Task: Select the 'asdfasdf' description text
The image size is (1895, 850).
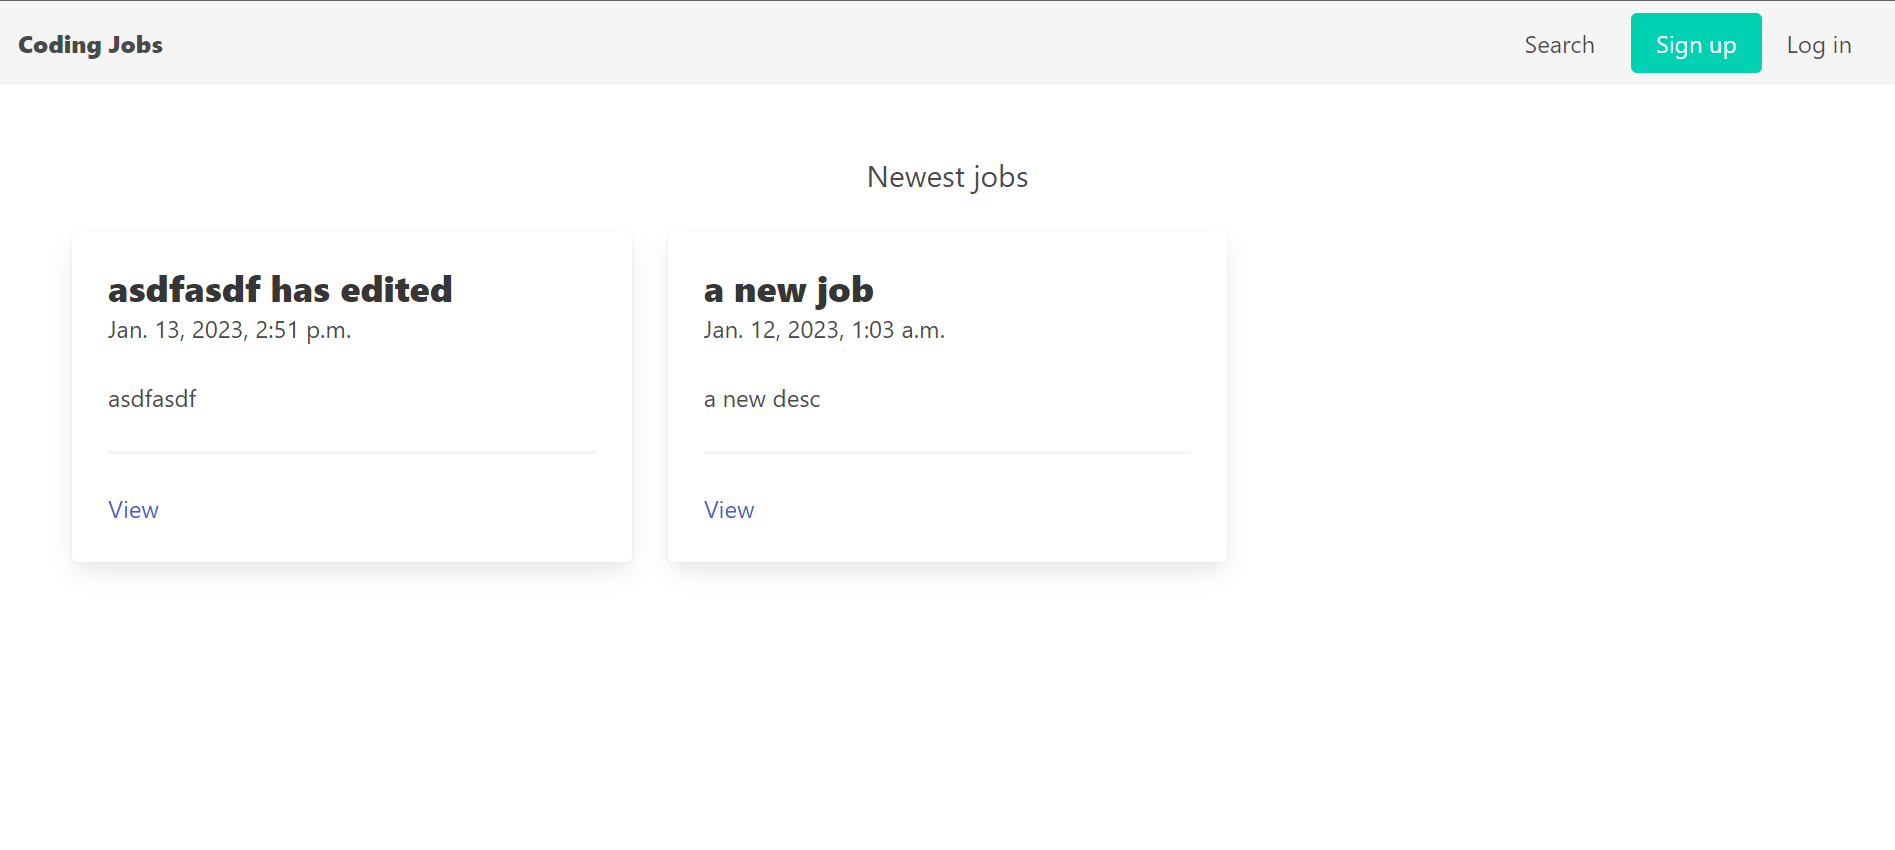Action: pyautogui.click(x=151, y=399)
